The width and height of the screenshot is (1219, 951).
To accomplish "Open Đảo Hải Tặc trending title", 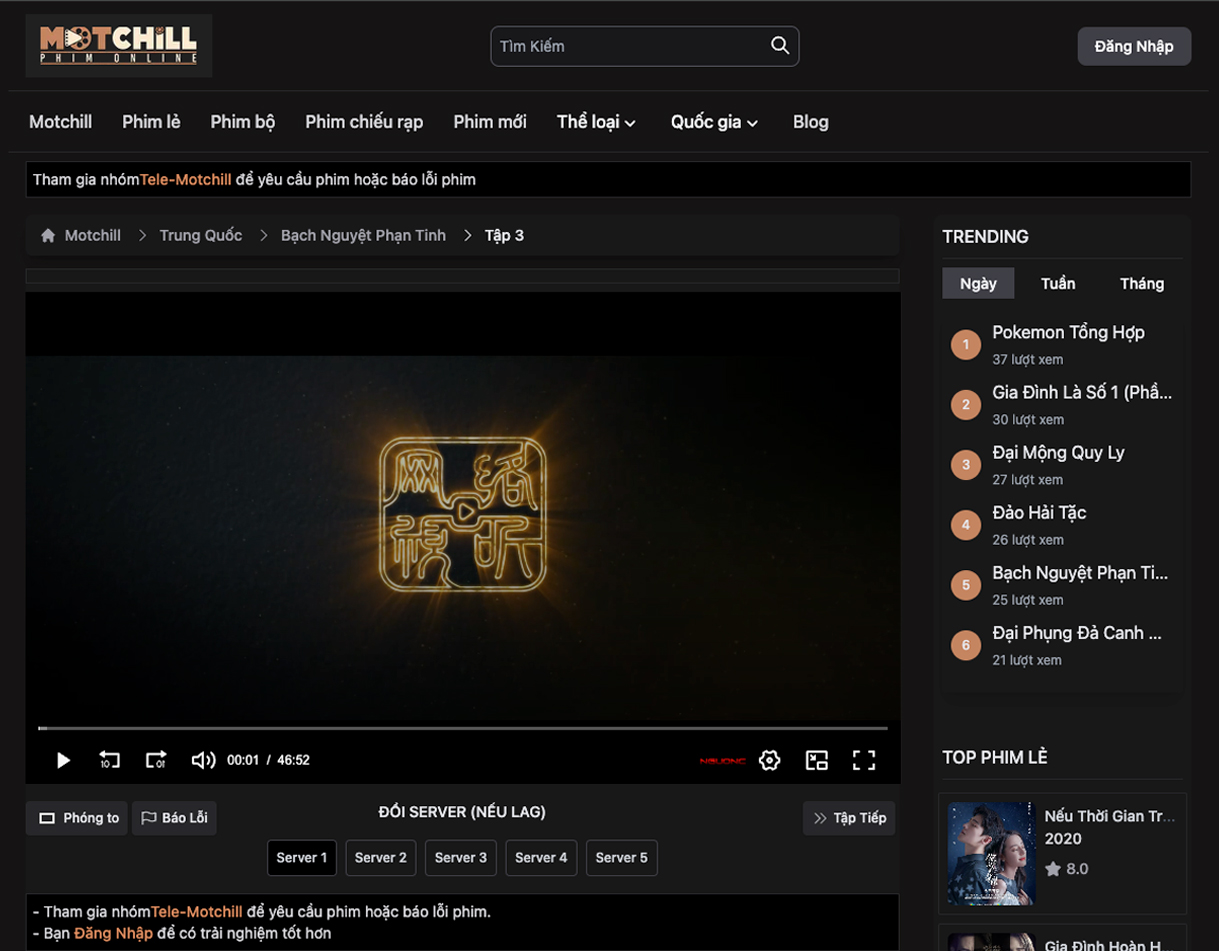I will (x=1039, y=512).
